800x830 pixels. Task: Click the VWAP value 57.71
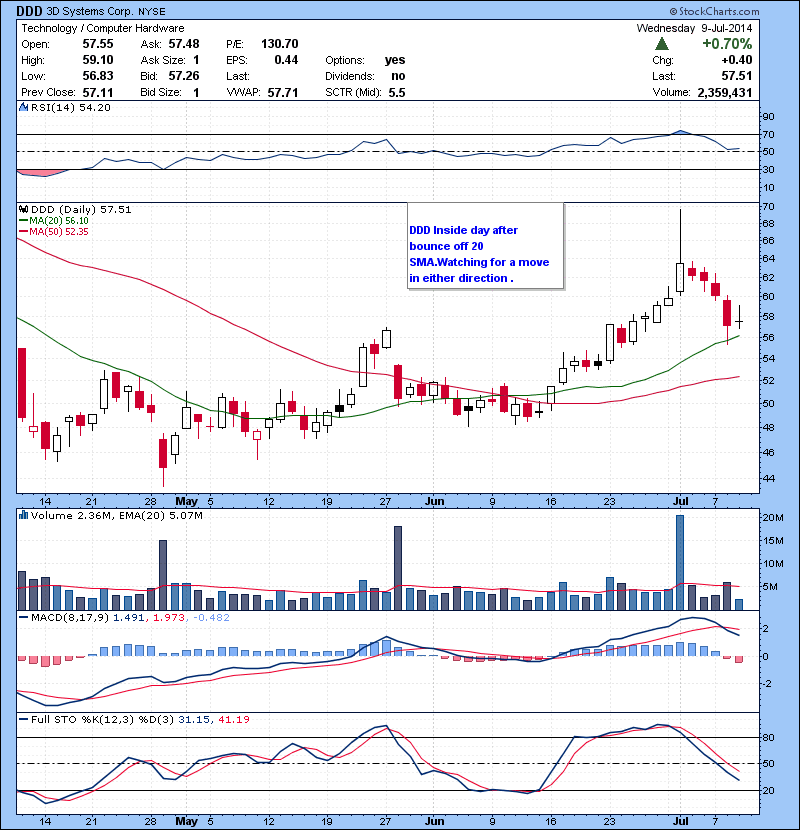pos(283,93)
